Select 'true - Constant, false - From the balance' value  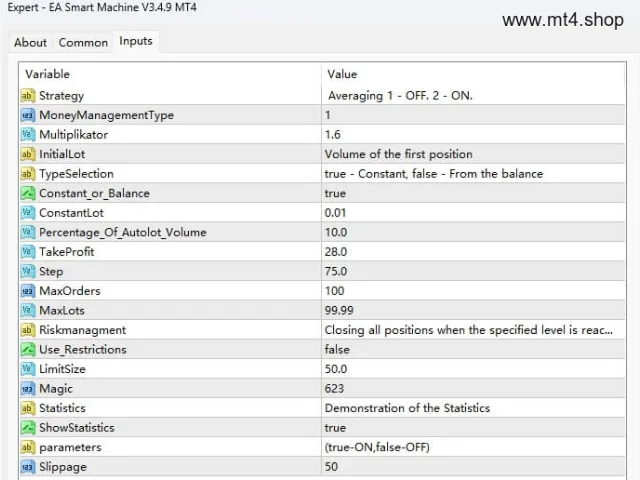click(x=434, y=174)
